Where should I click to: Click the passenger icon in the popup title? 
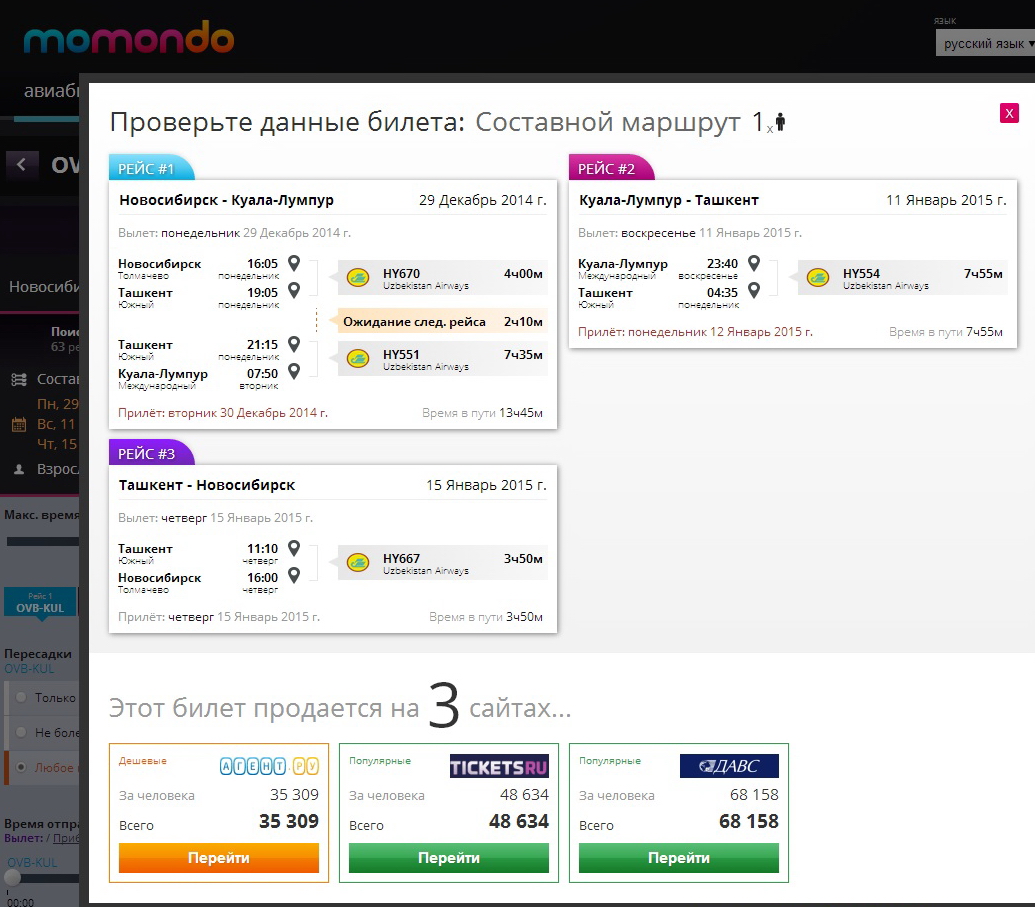click(x=780, y=122)
